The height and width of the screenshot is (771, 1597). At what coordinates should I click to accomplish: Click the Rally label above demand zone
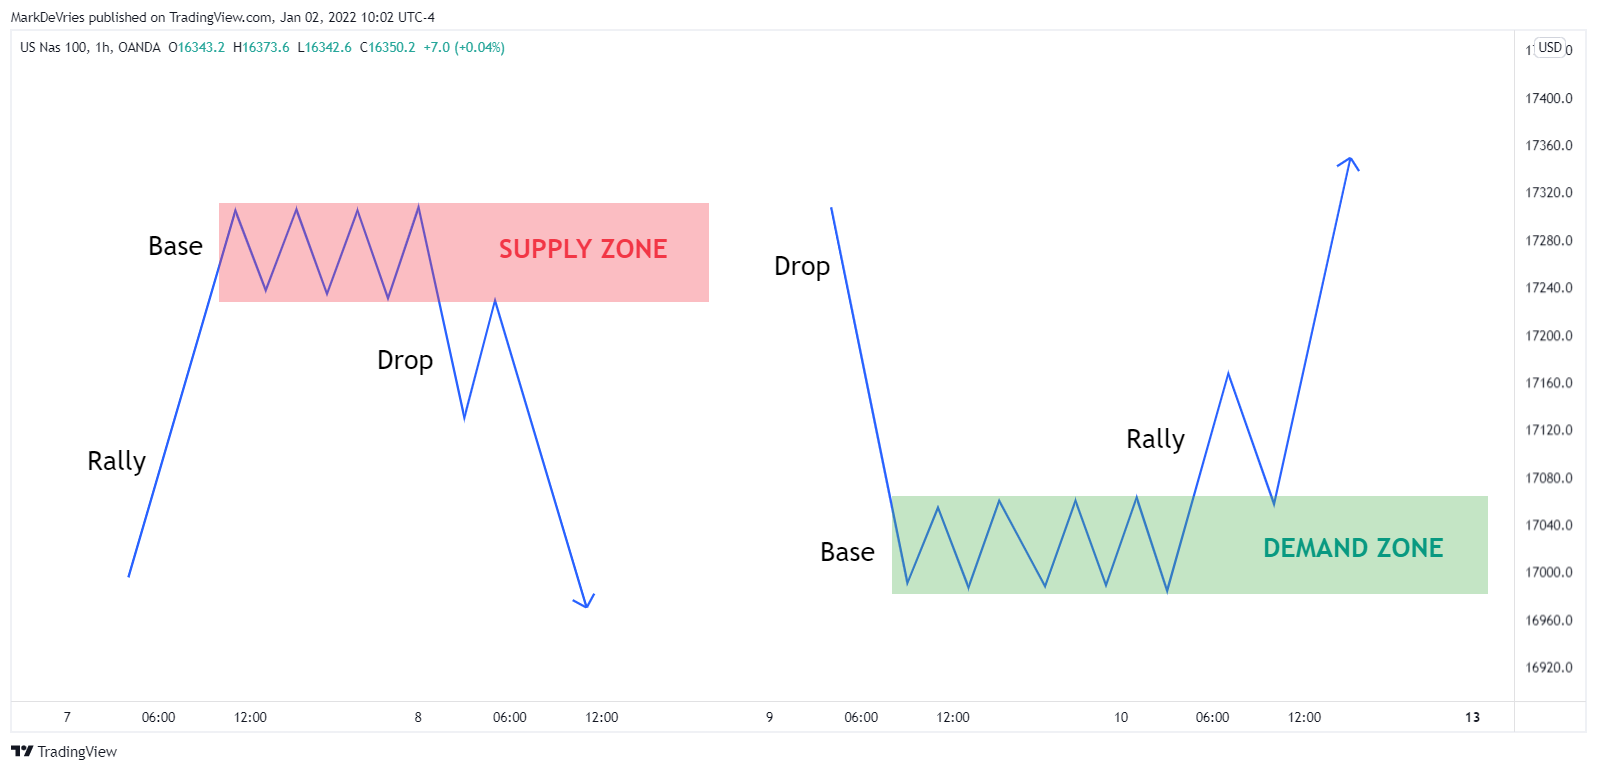click(1155, 439)
